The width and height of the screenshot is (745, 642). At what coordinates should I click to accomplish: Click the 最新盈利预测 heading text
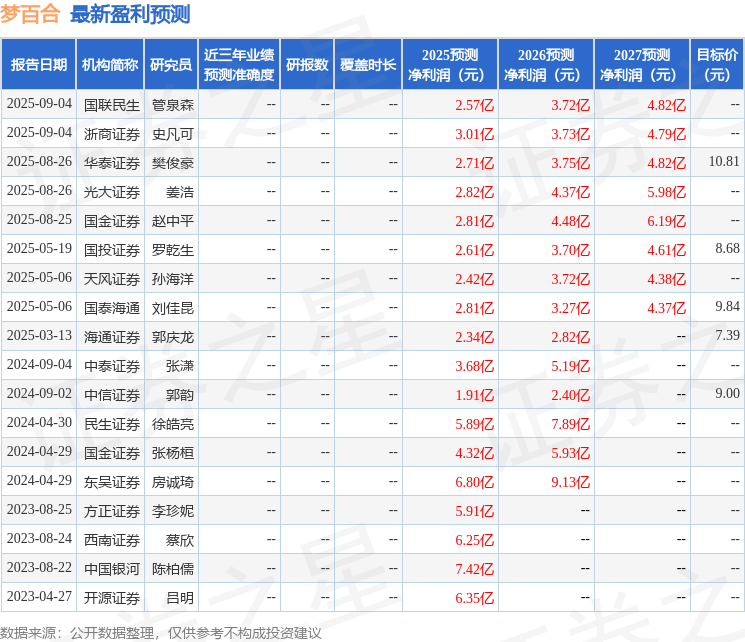click(130, 15)
